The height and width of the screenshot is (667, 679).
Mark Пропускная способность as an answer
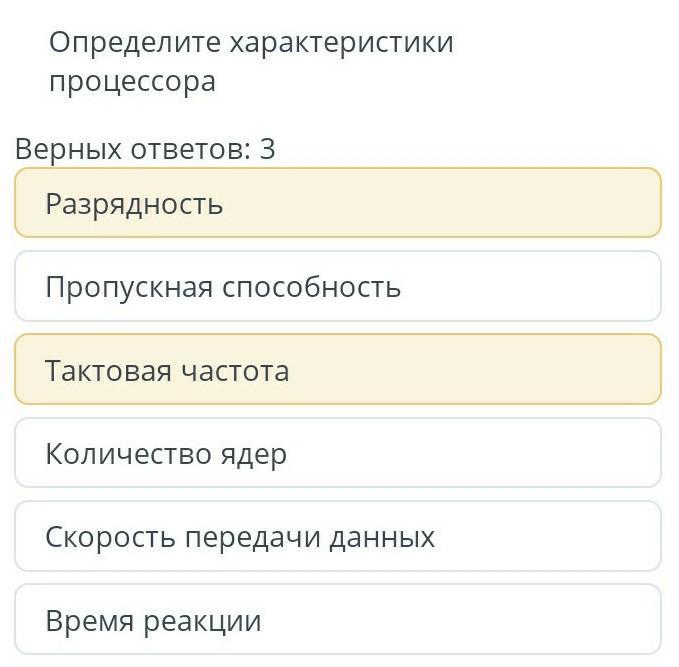point(338,287)
